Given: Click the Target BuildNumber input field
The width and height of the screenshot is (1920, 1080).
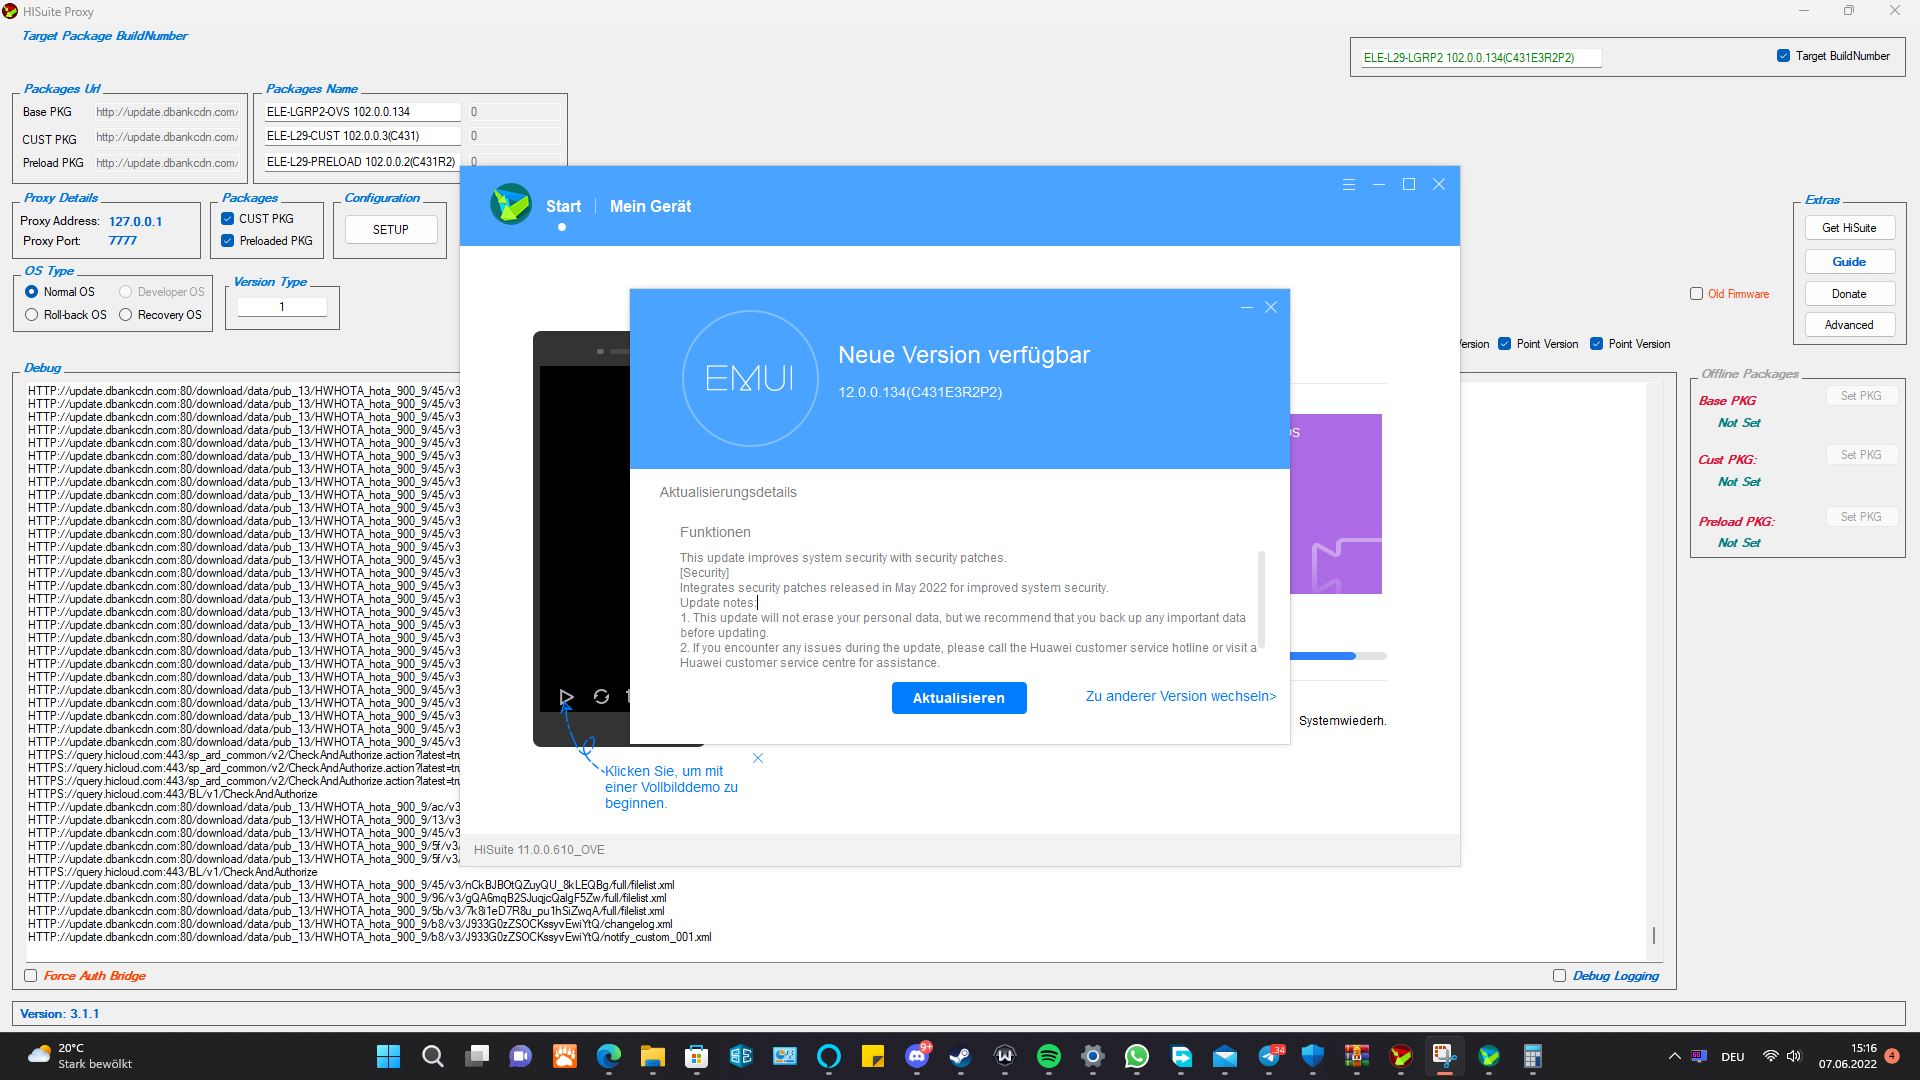Looking at the screenshot, I should [x=1480, y=58].
